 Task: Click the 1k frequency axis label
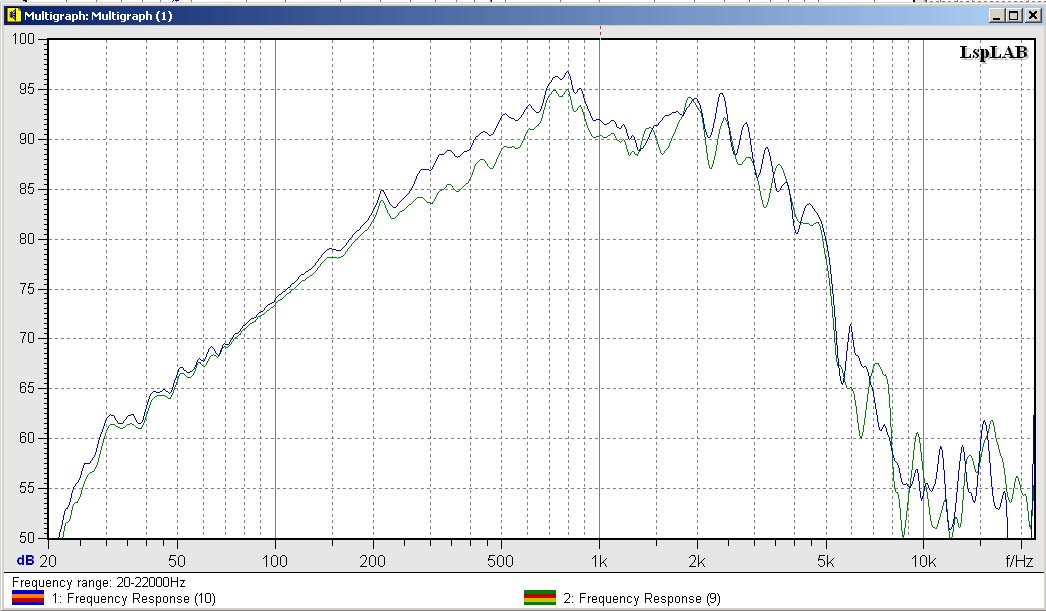599,561
